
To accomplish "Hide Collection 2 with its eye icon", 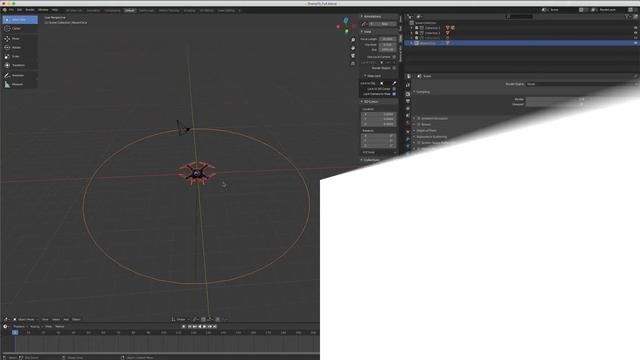I will (x=636, y=33).
